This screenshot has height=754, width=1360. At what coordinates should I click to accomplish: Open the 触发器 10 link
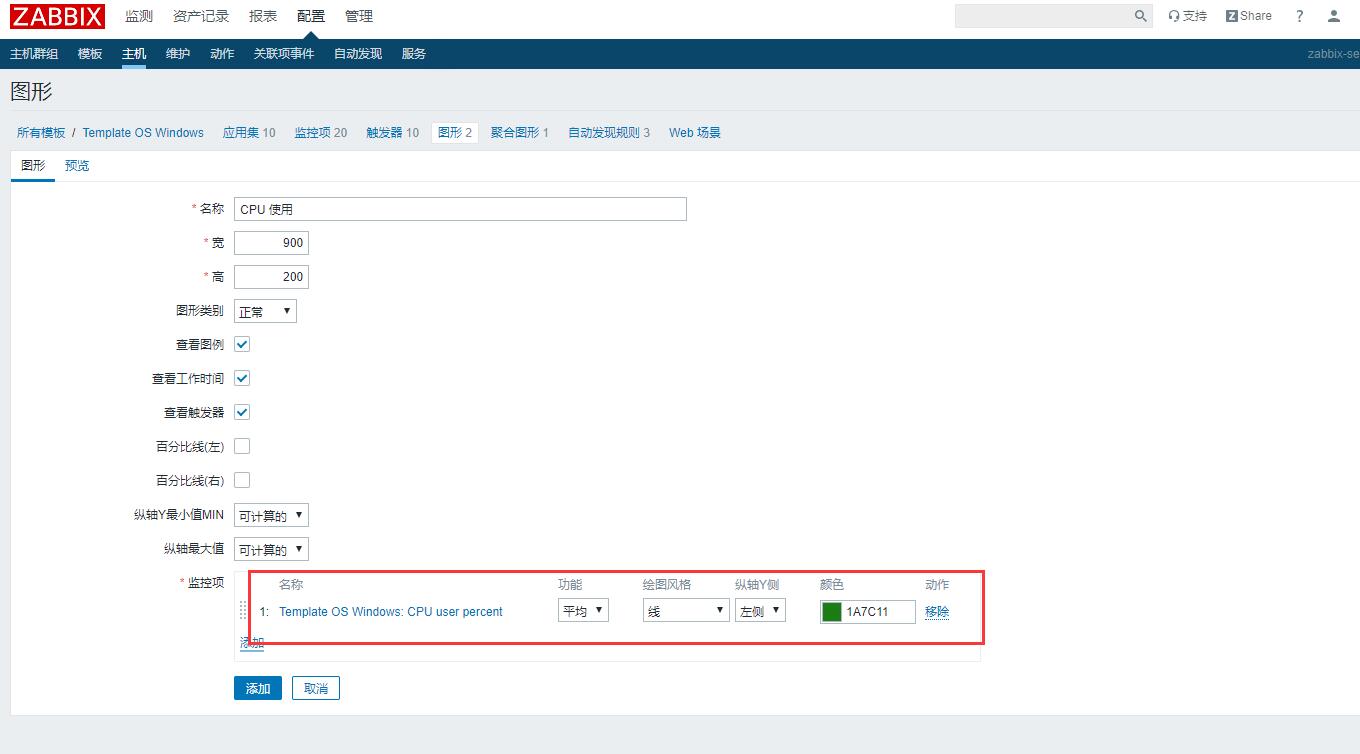pyautogui.click(x=393, y=132)
